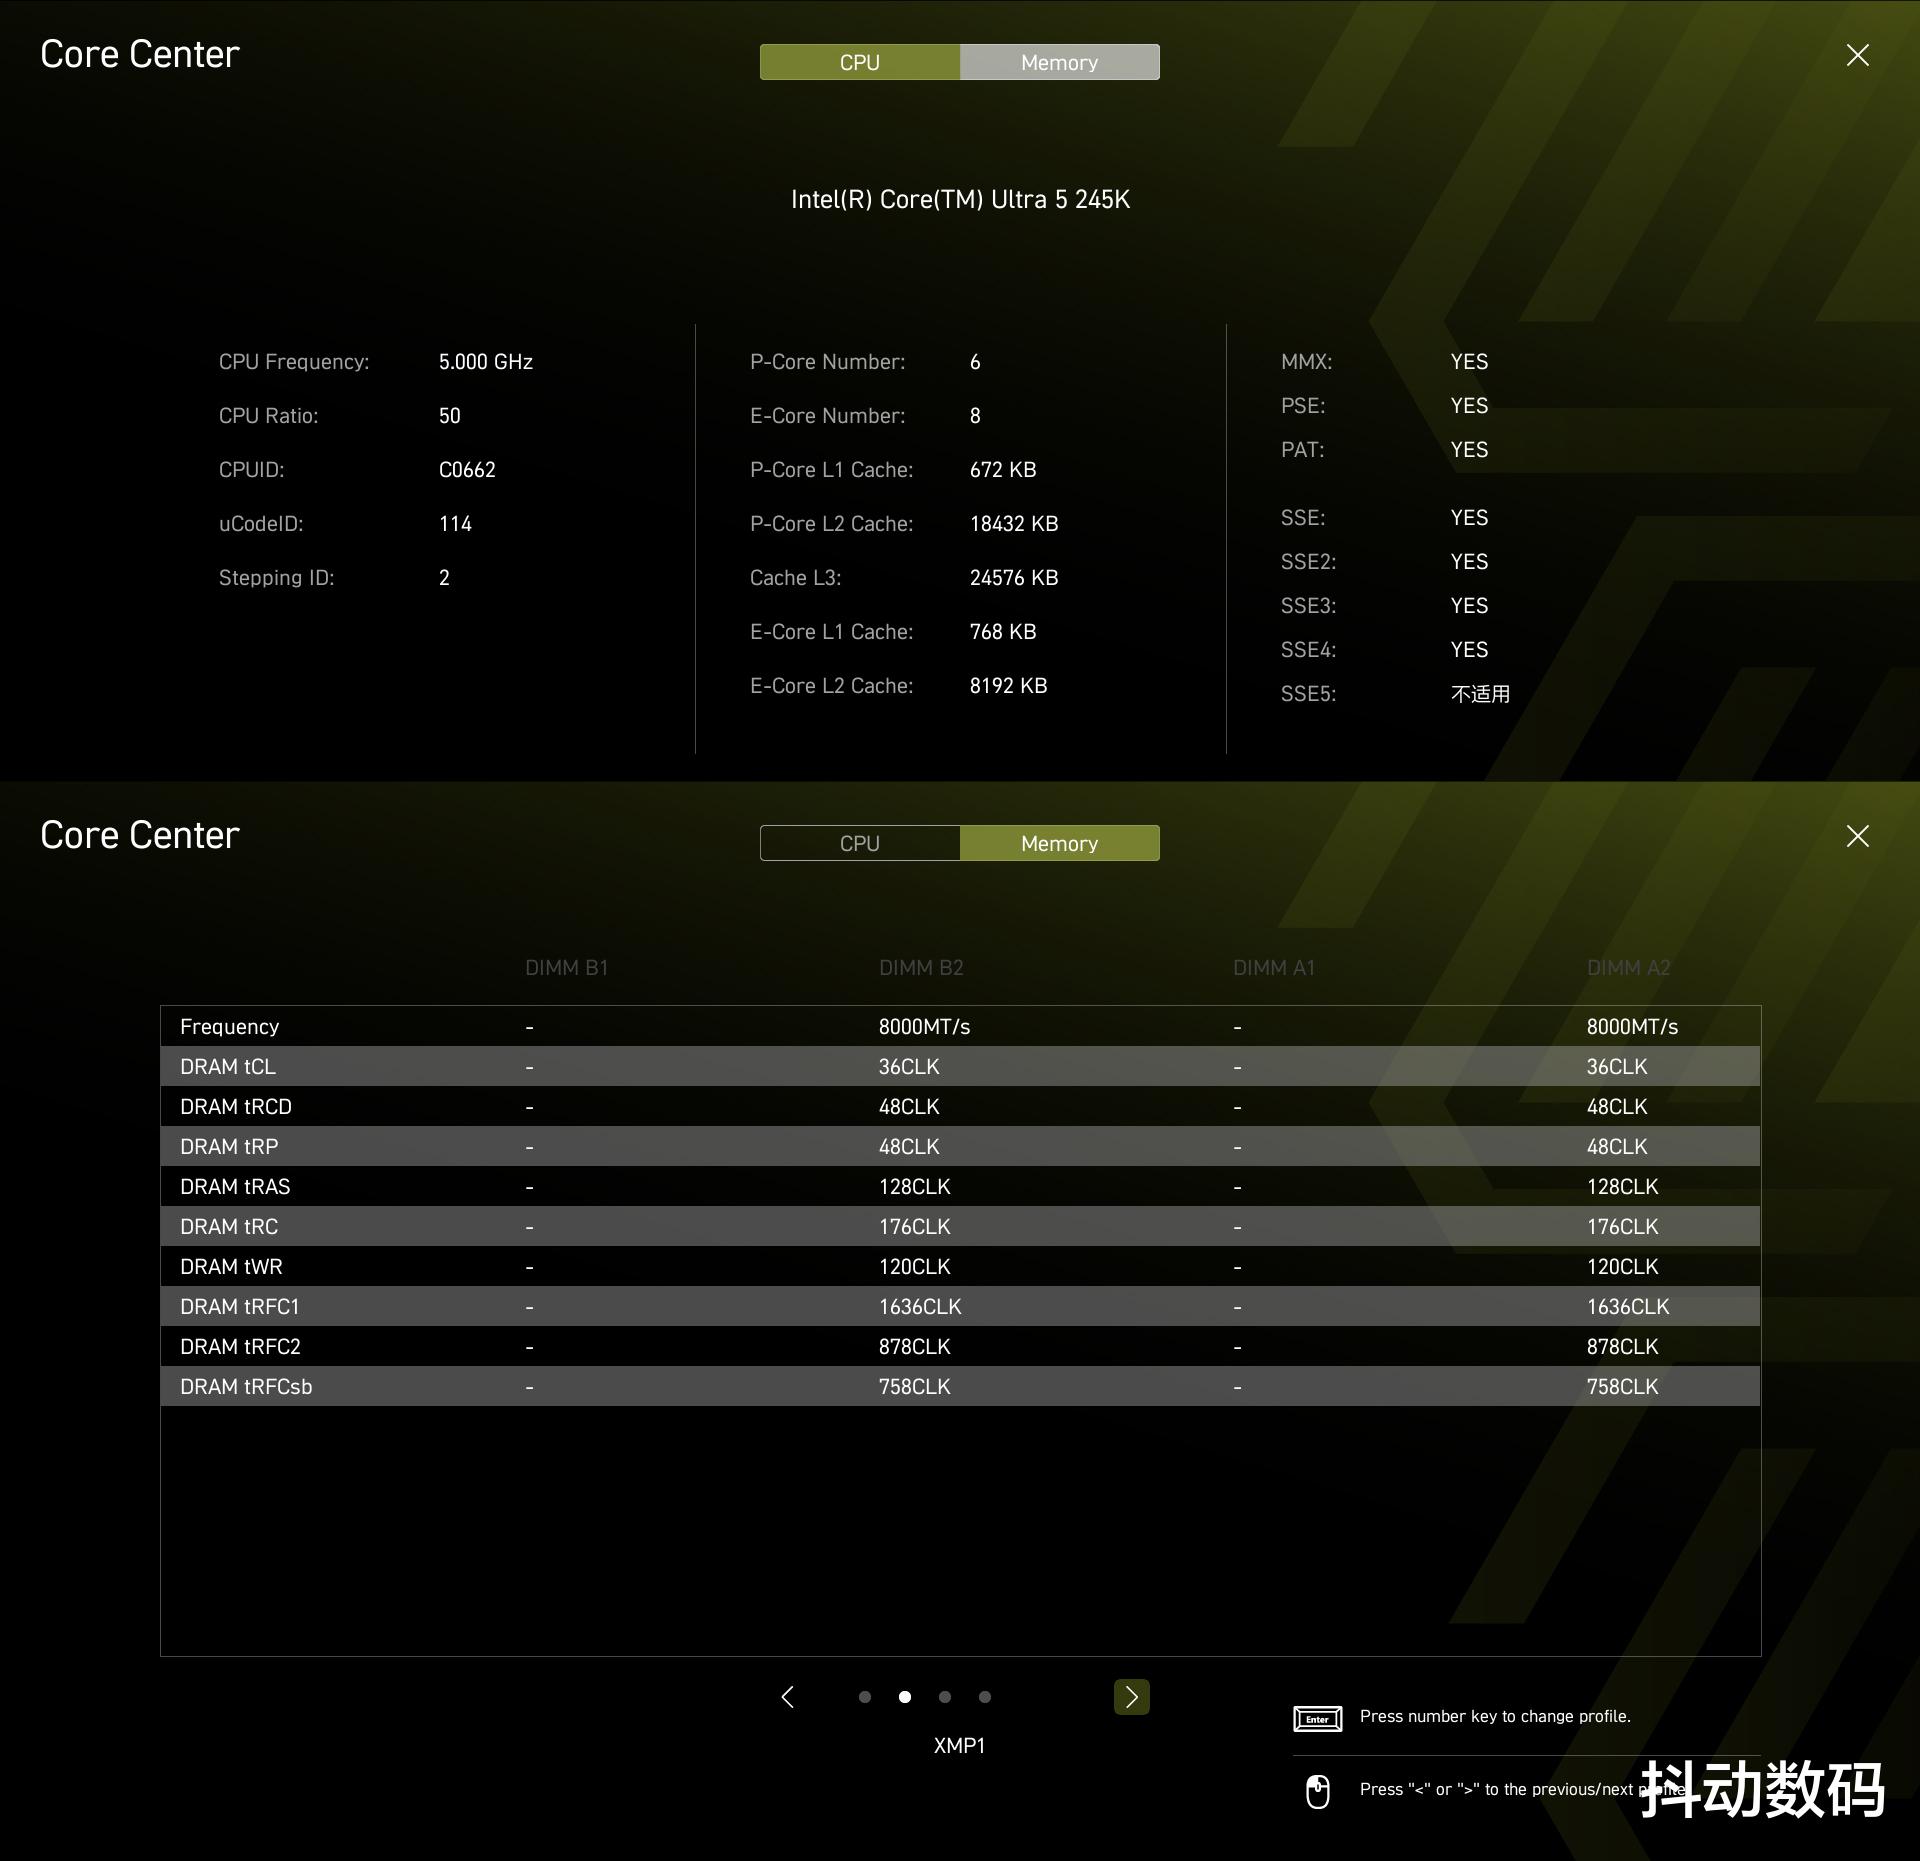Select the first profile page dot
Screen dimensions: 1920x1861
[x=865, y=1697]
